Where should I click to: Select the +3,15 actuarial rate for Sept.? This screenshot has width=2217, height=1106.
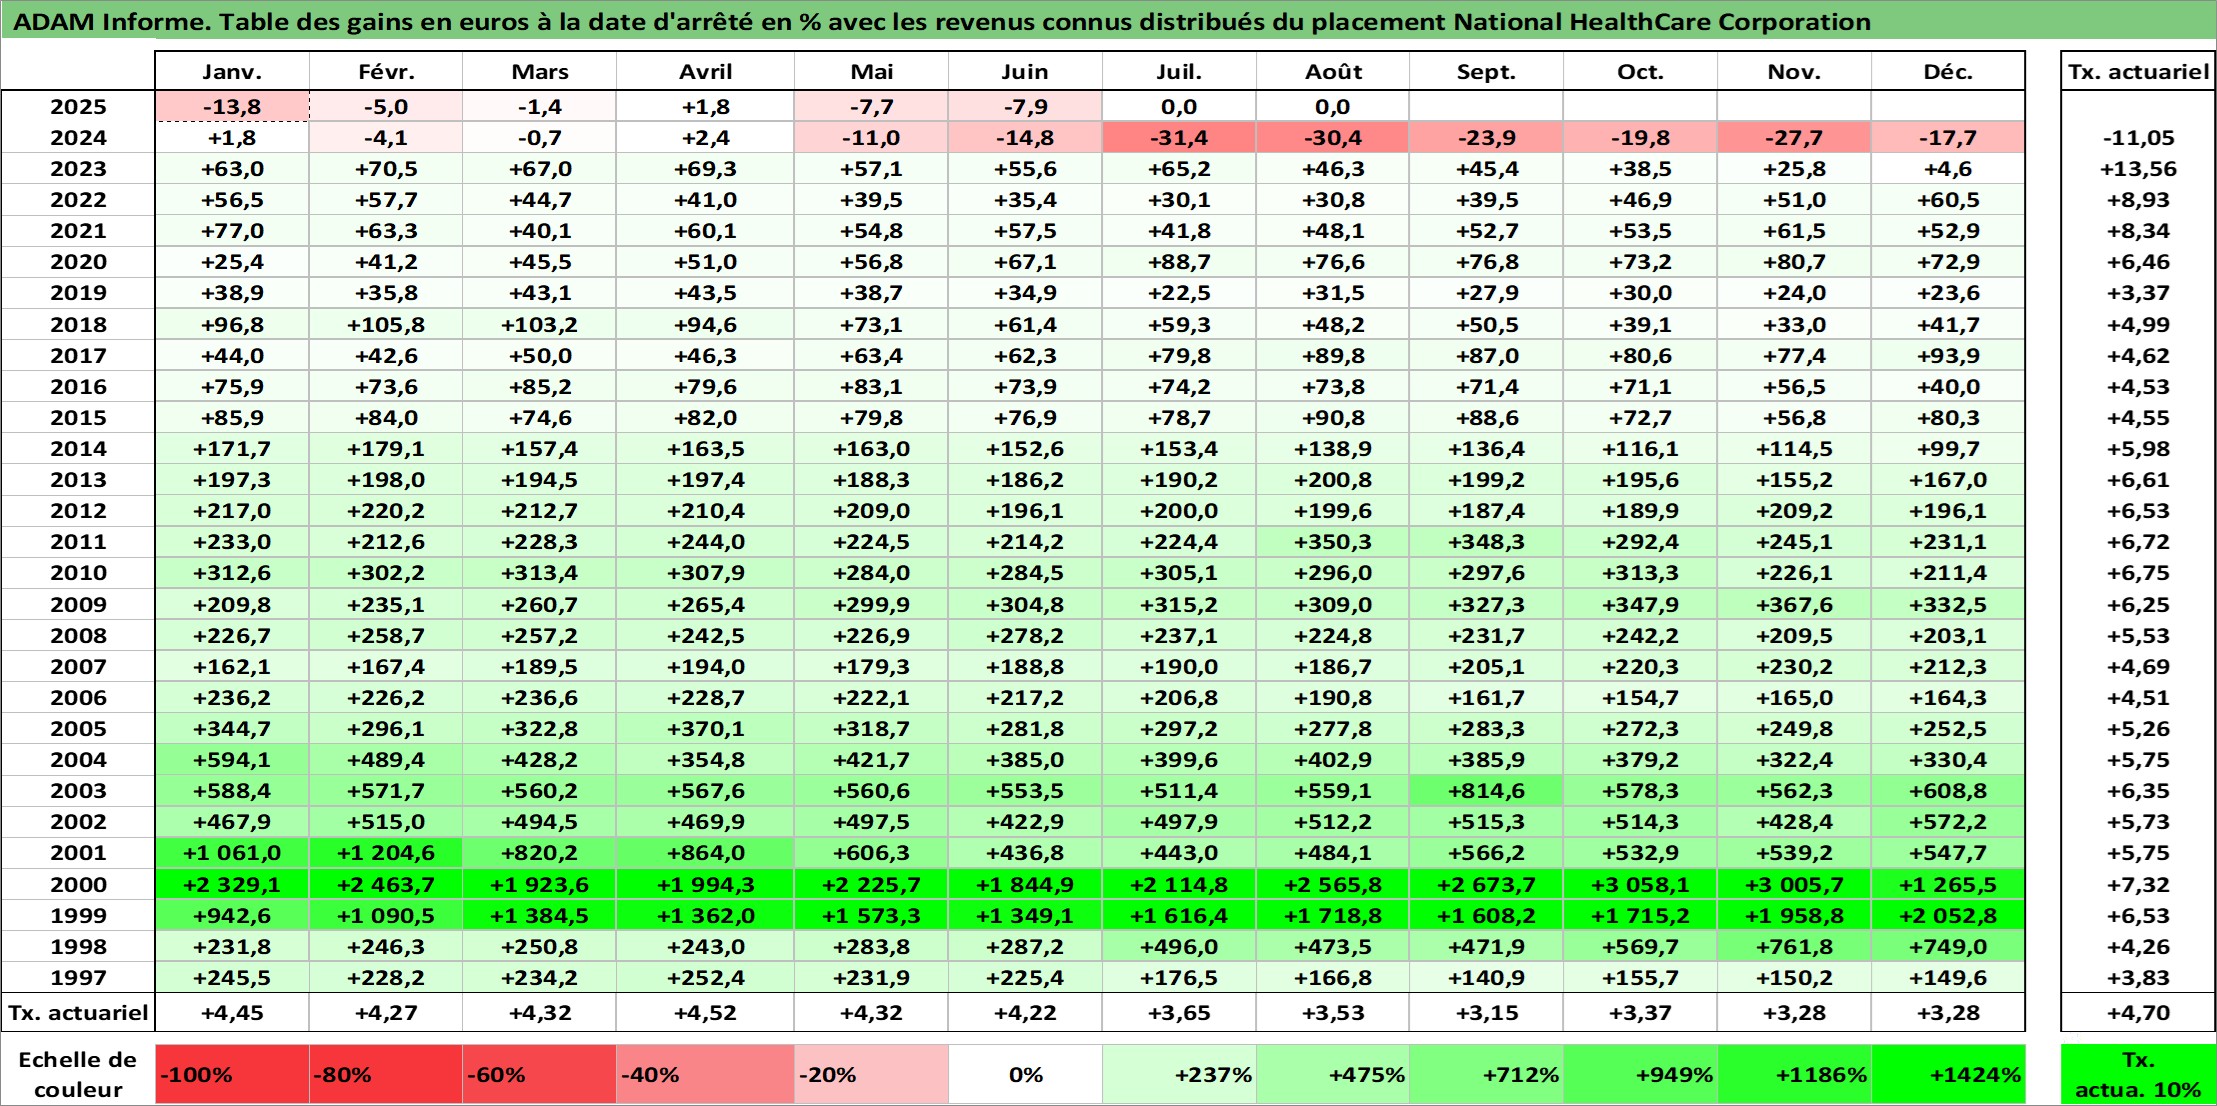pos(1486,1012)
